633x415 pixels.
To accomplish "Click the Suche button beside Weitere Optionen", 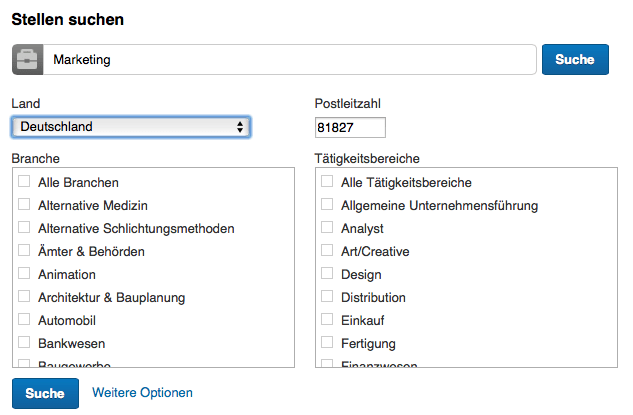I will 45,393.
